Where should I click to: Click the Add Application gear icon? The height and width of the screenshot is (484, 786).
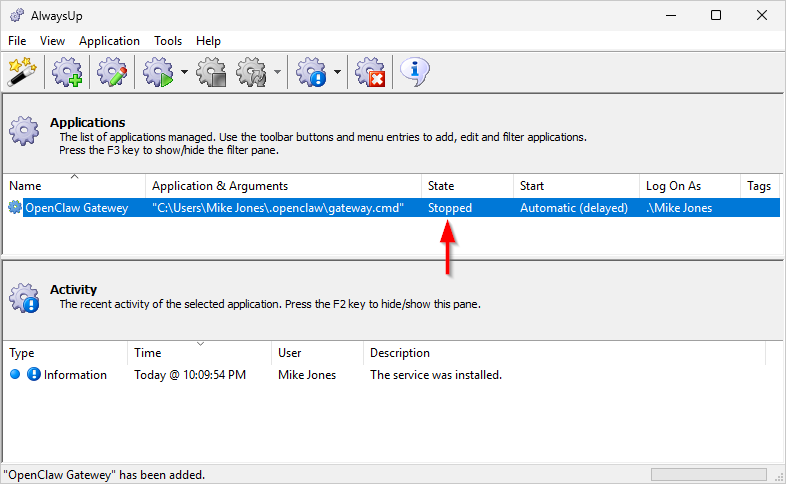coord(67,72)
